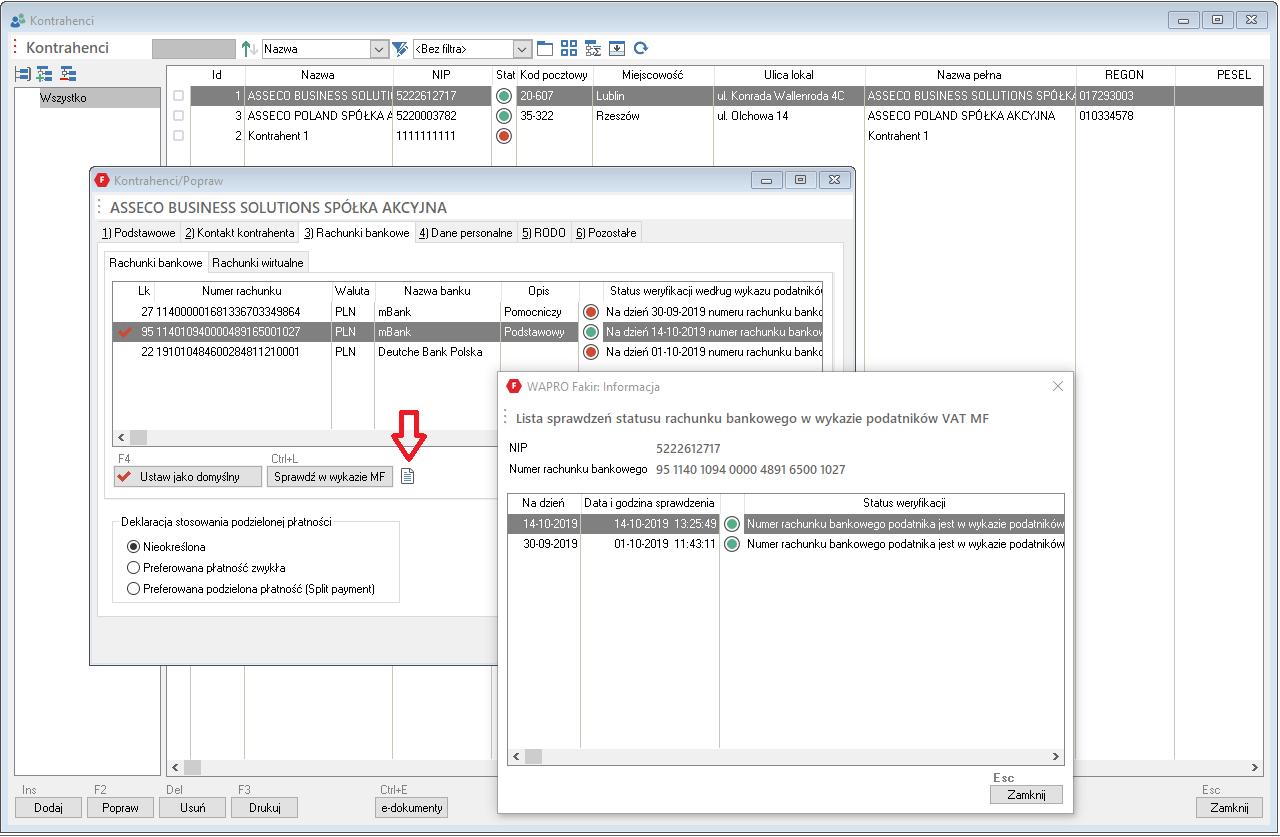Click green status icon in ASSECO BUSINESS SOLUTIONS row

point(504,96)
